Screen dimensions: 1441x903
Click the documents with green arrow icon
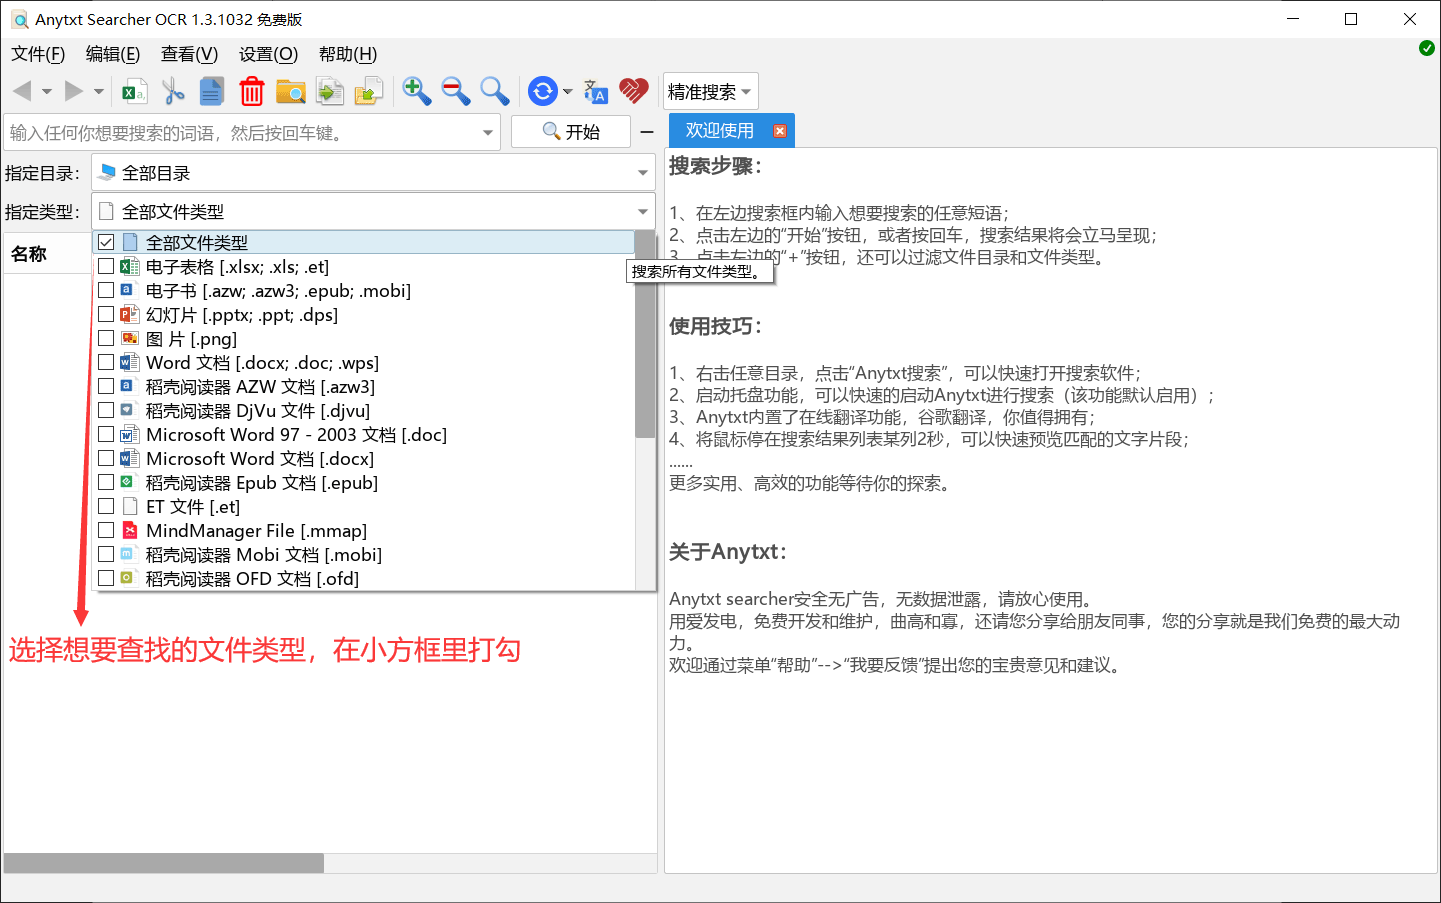click(x=330, y=92)
